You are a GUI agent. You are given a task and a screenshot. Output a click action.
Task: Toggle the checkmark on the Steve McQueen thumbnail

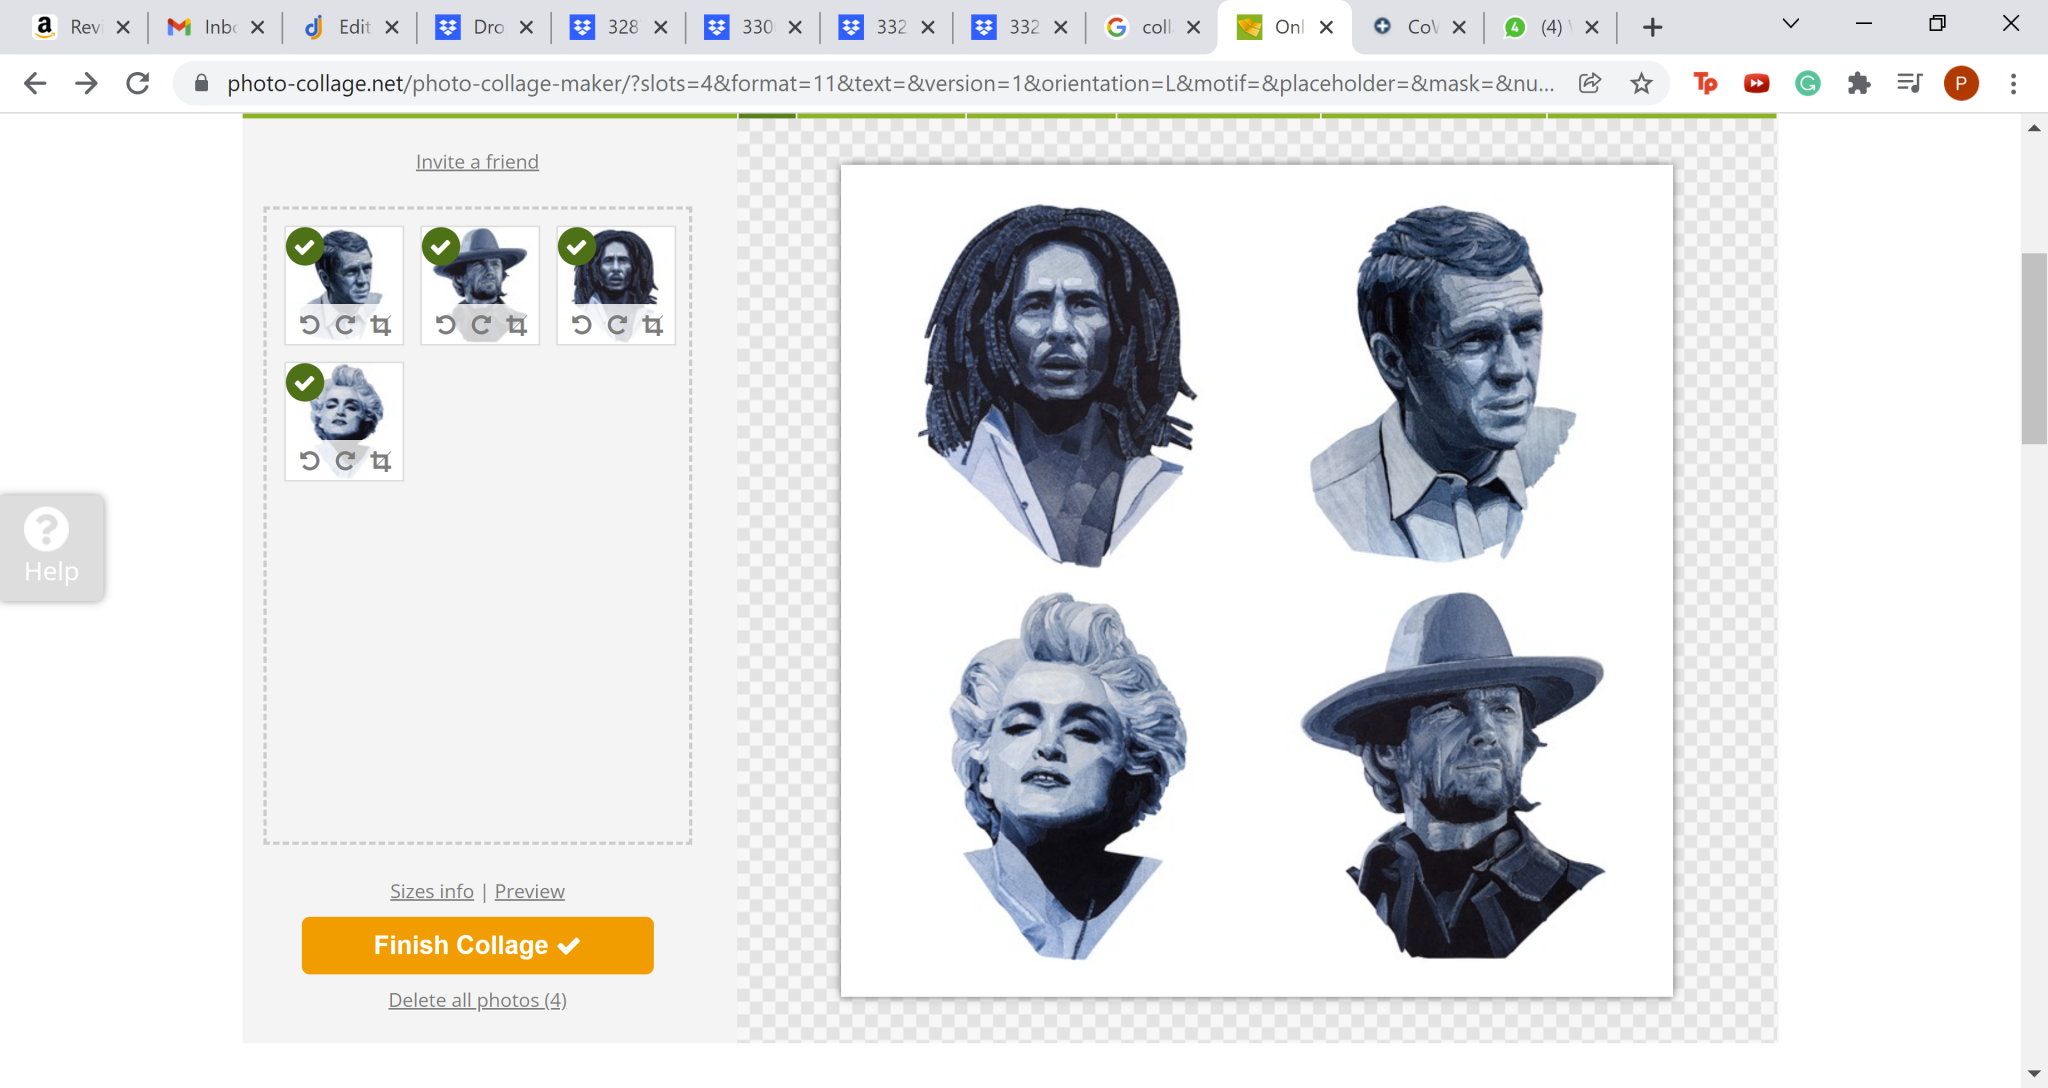(305, 246)
